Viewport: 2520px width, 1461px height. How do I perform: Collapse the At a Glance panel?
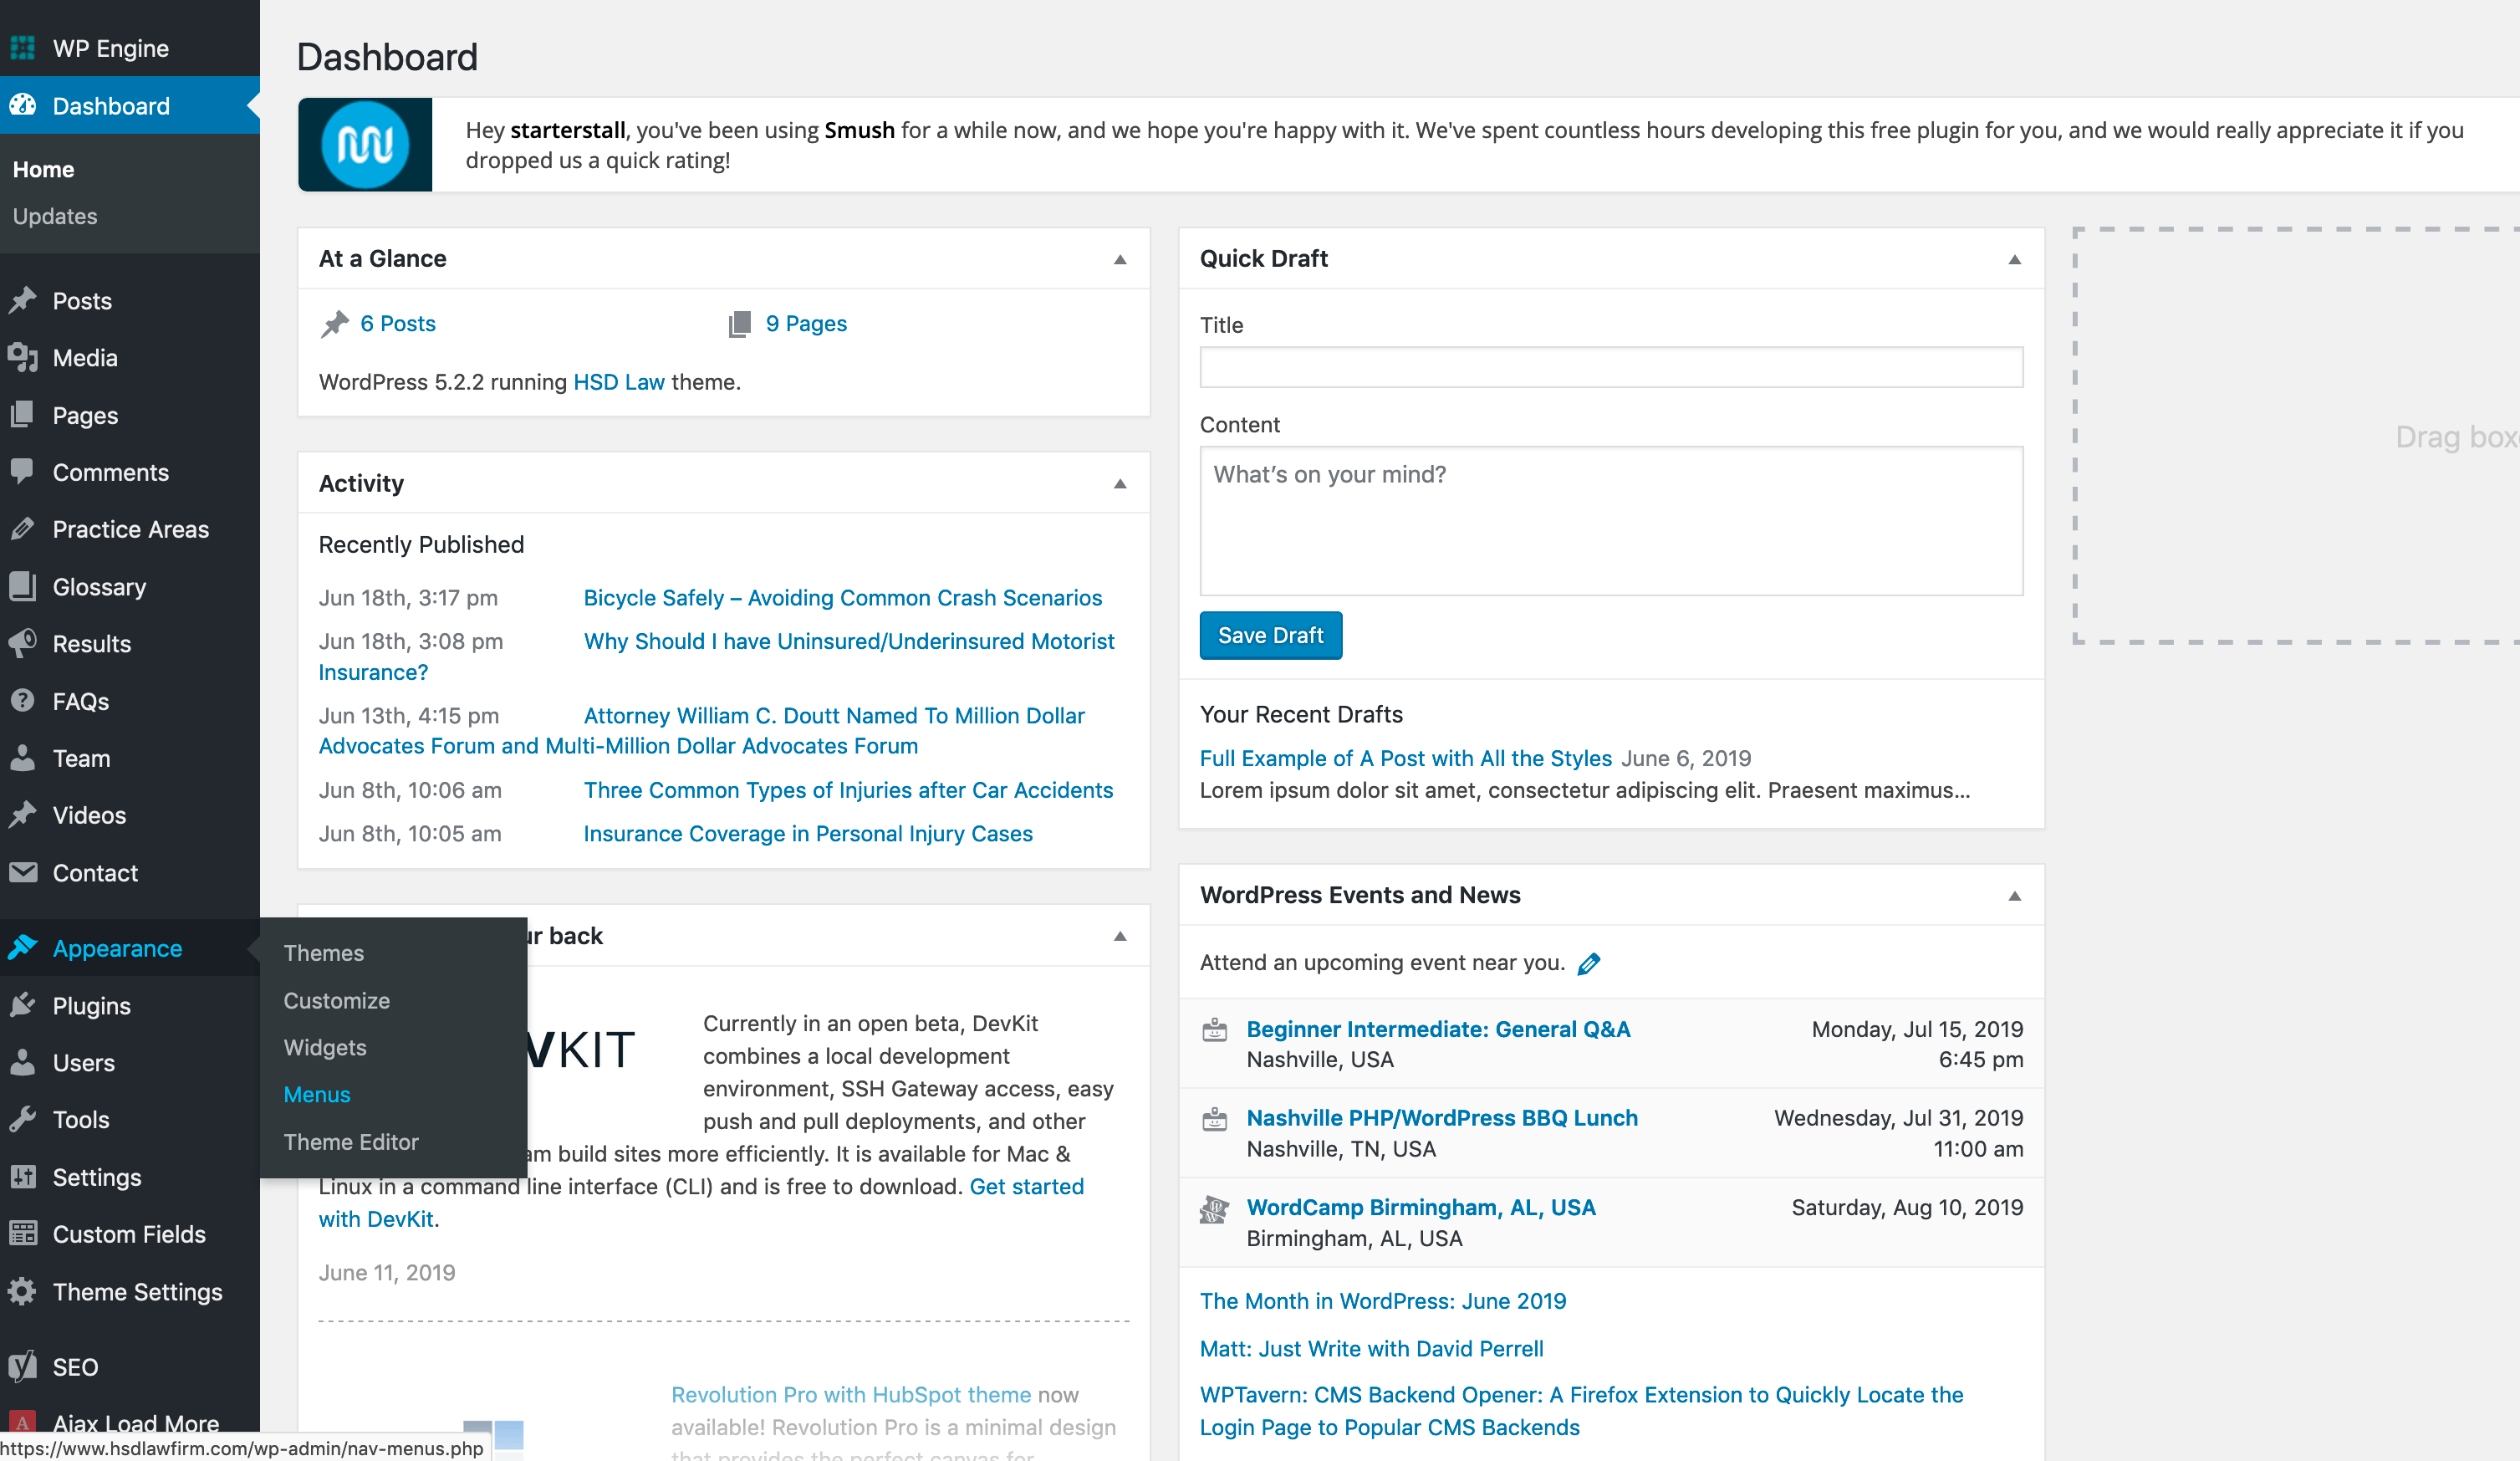click(x=1120, y=260)
